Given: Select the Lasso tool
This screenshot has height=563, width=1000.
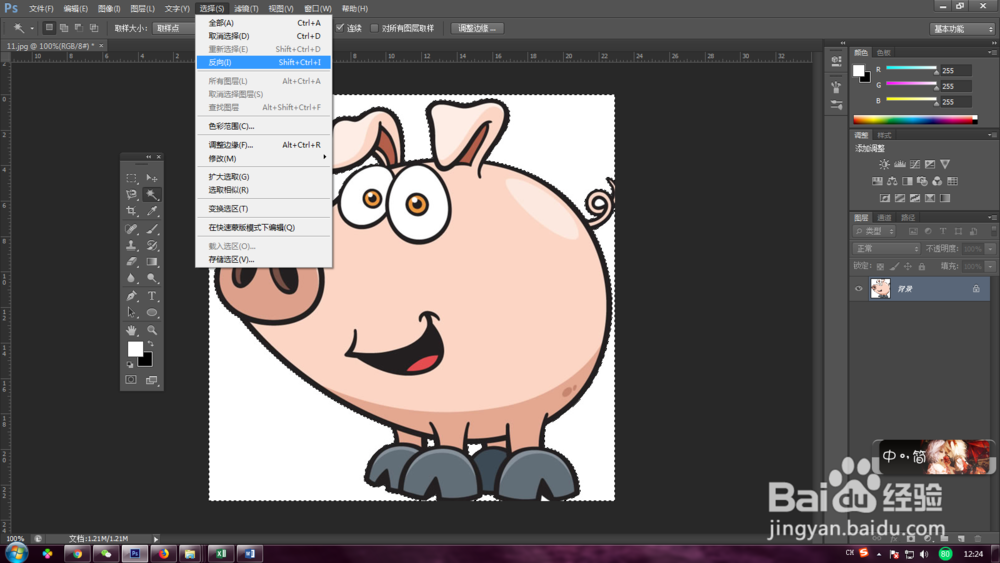Looking at the screenshot, I should click(131, 194).
